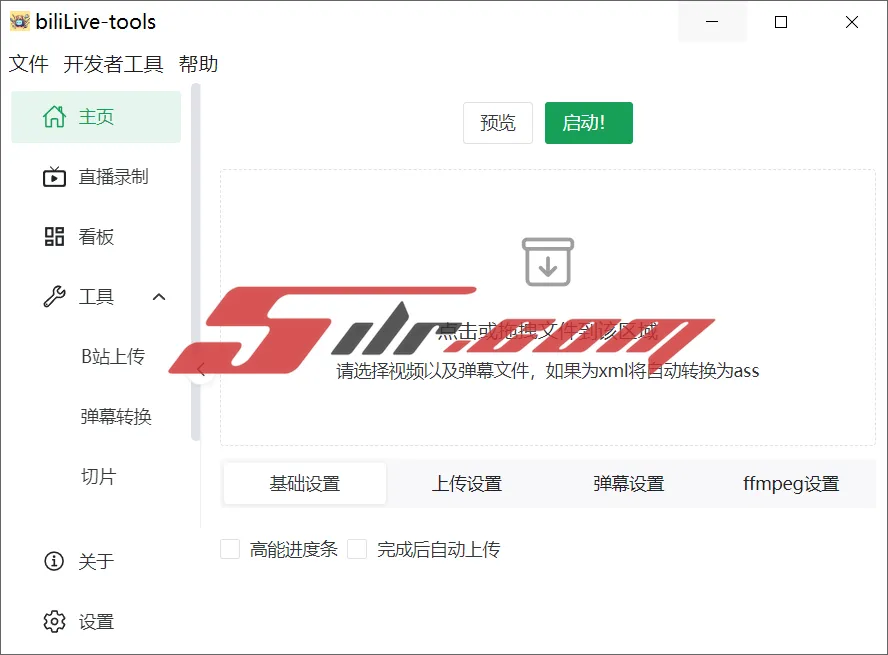
Task: Click the sidebar vertical scrollbar
Action: pos(196,262)
